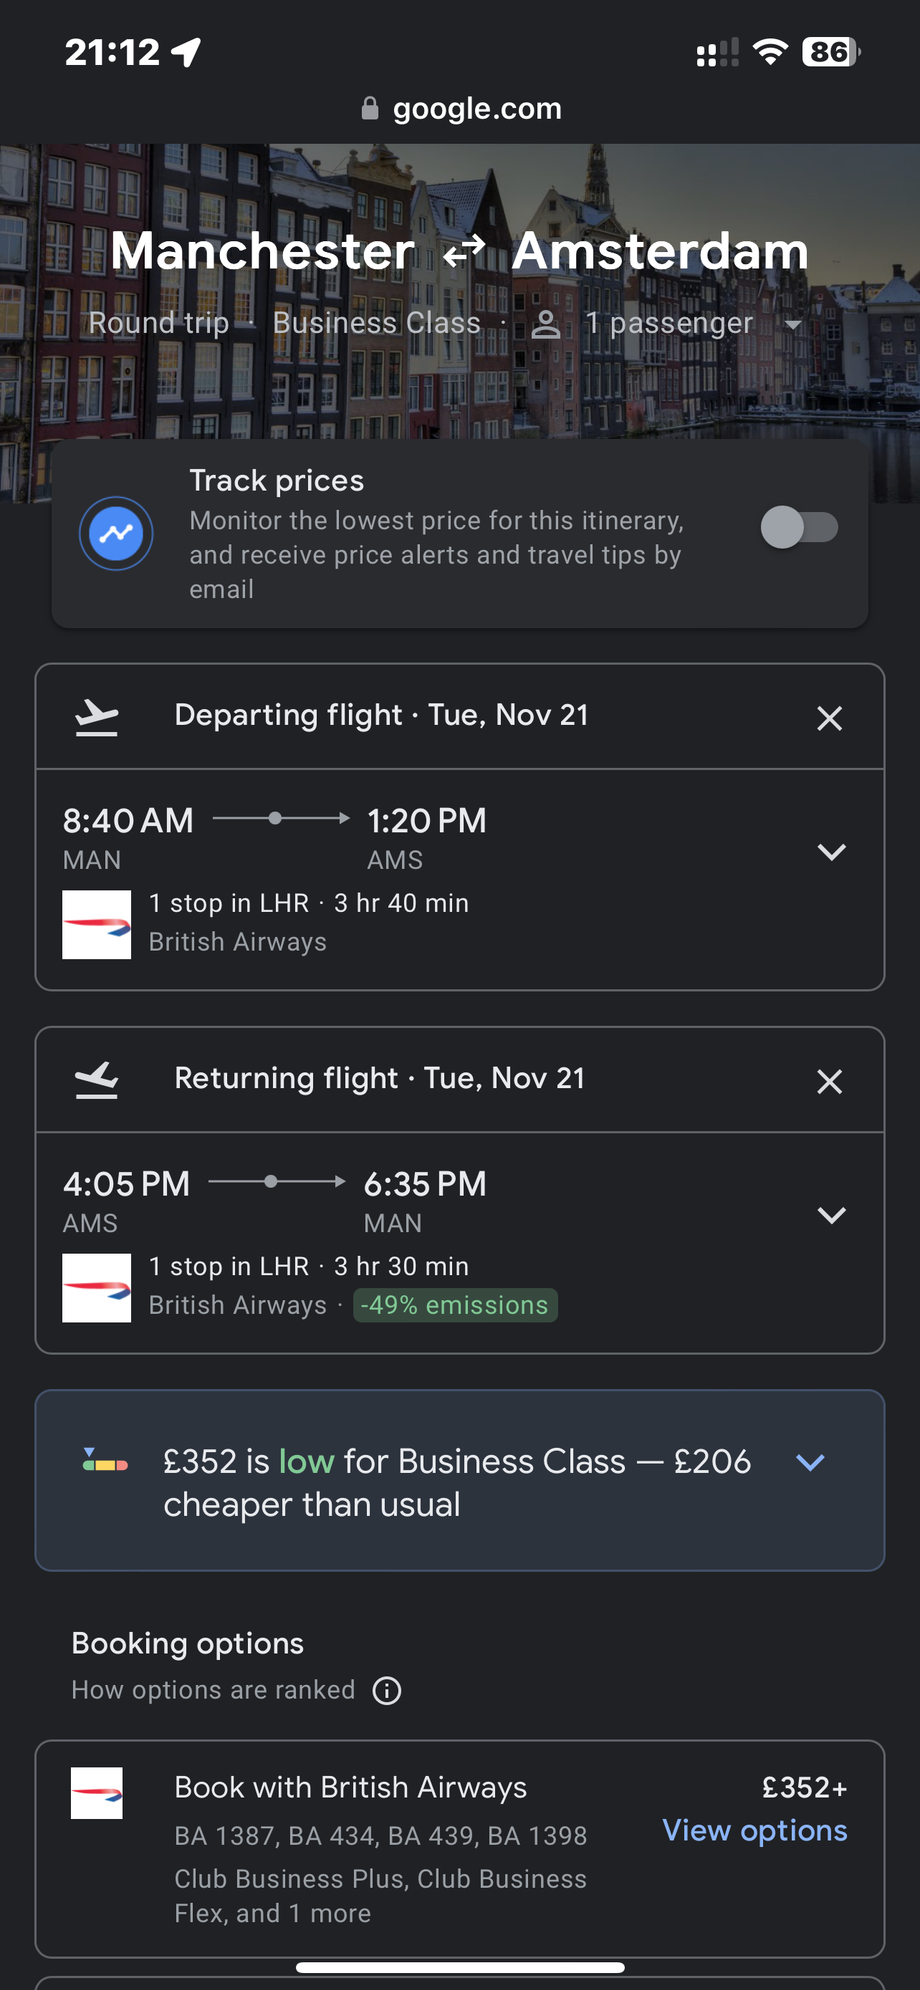
Task: Tap View options for British Airways
Action: (x=754, y=1830)
